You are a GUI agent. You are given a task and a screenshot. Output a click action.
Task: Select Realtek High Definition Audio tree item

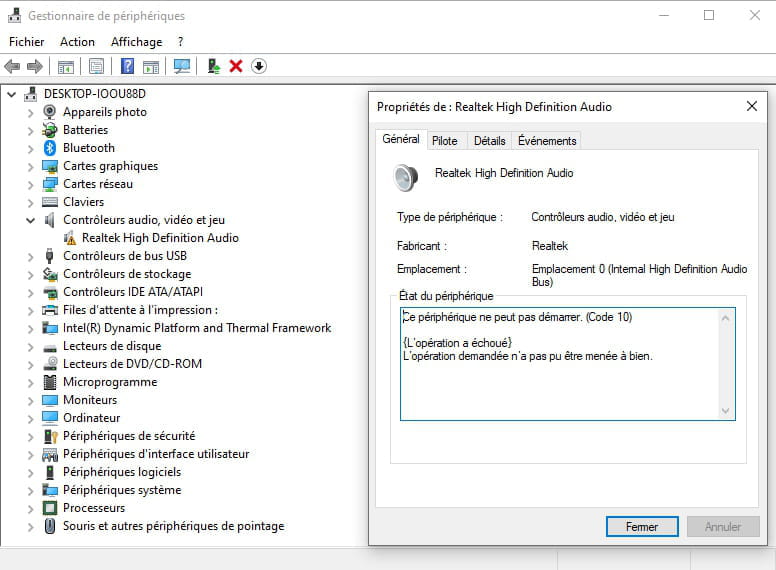pos(160,238)
